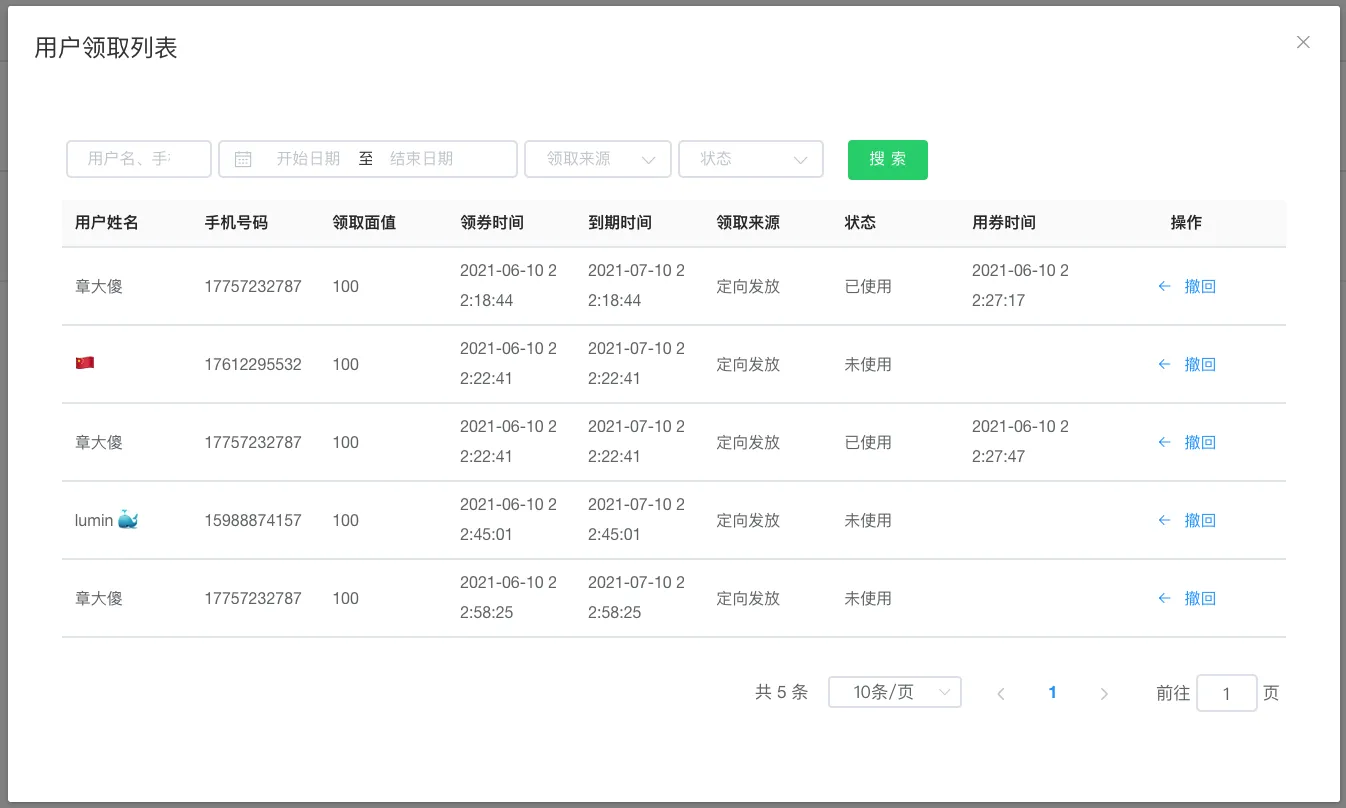Screen dimensions: 1346x808
Task: Go to the next page arrow
Action: (x=1104, y=693)
